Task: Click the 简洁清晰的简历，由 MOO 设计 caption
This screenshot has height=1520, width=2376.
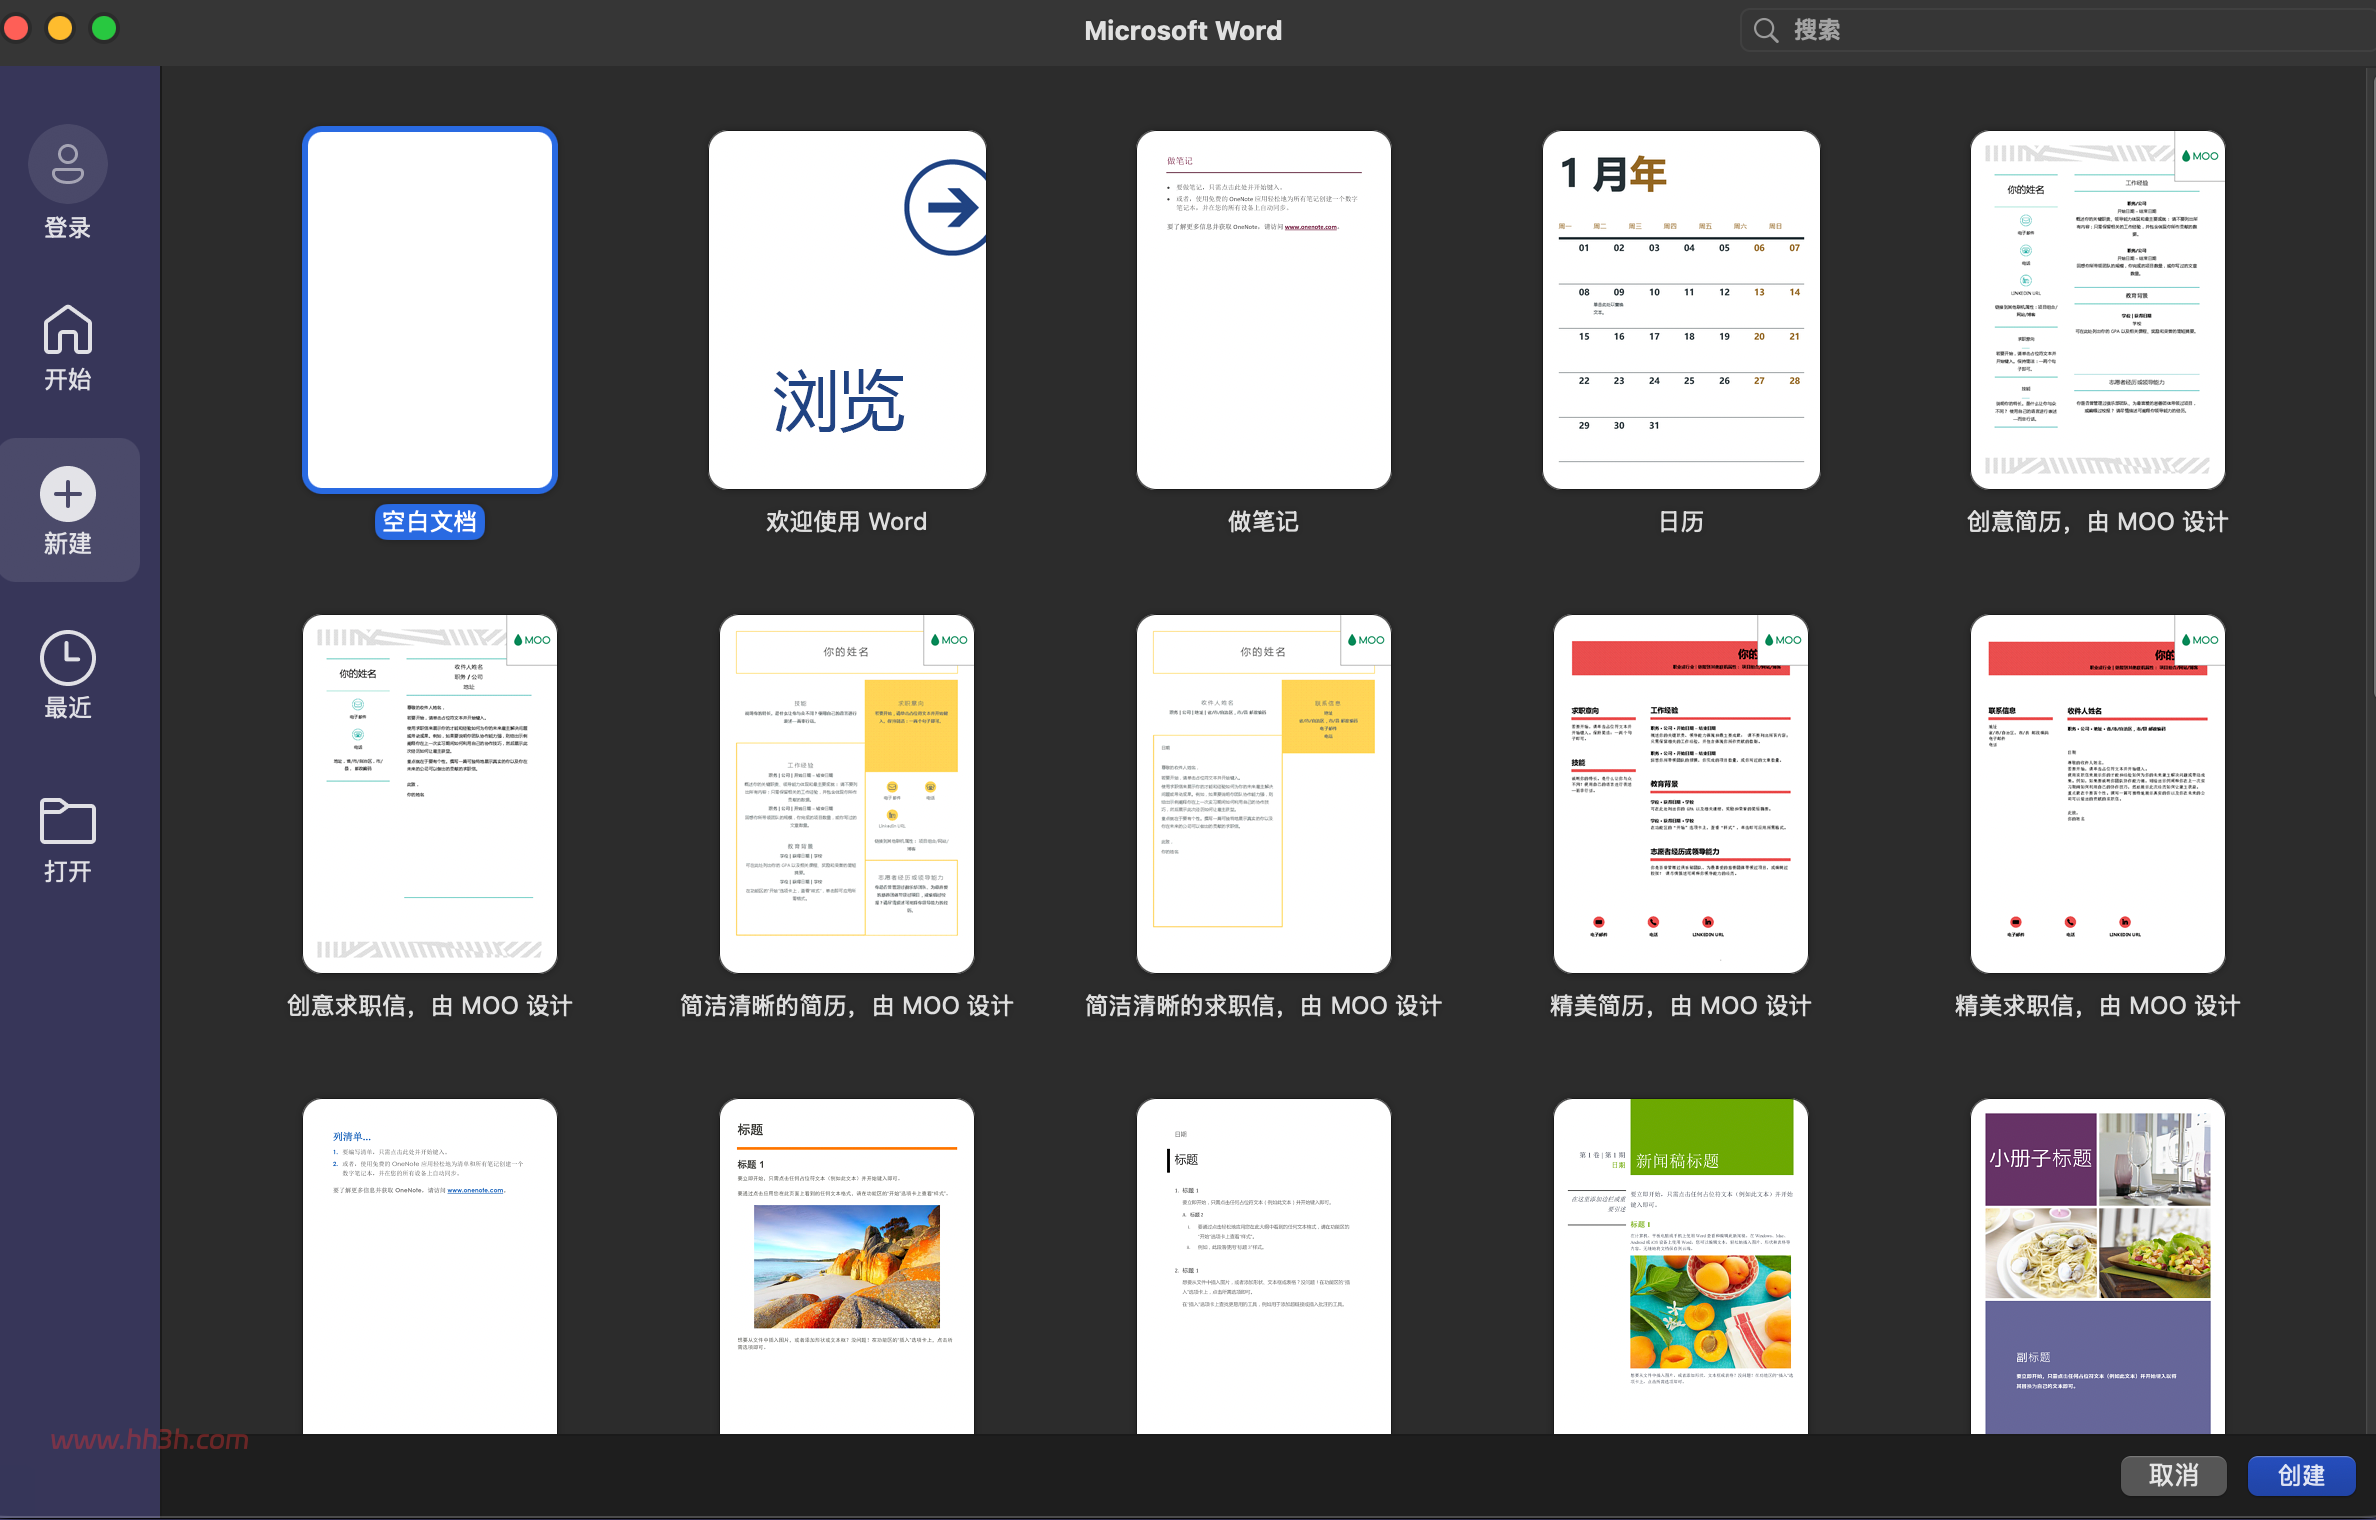Action: coord(847,1006)
